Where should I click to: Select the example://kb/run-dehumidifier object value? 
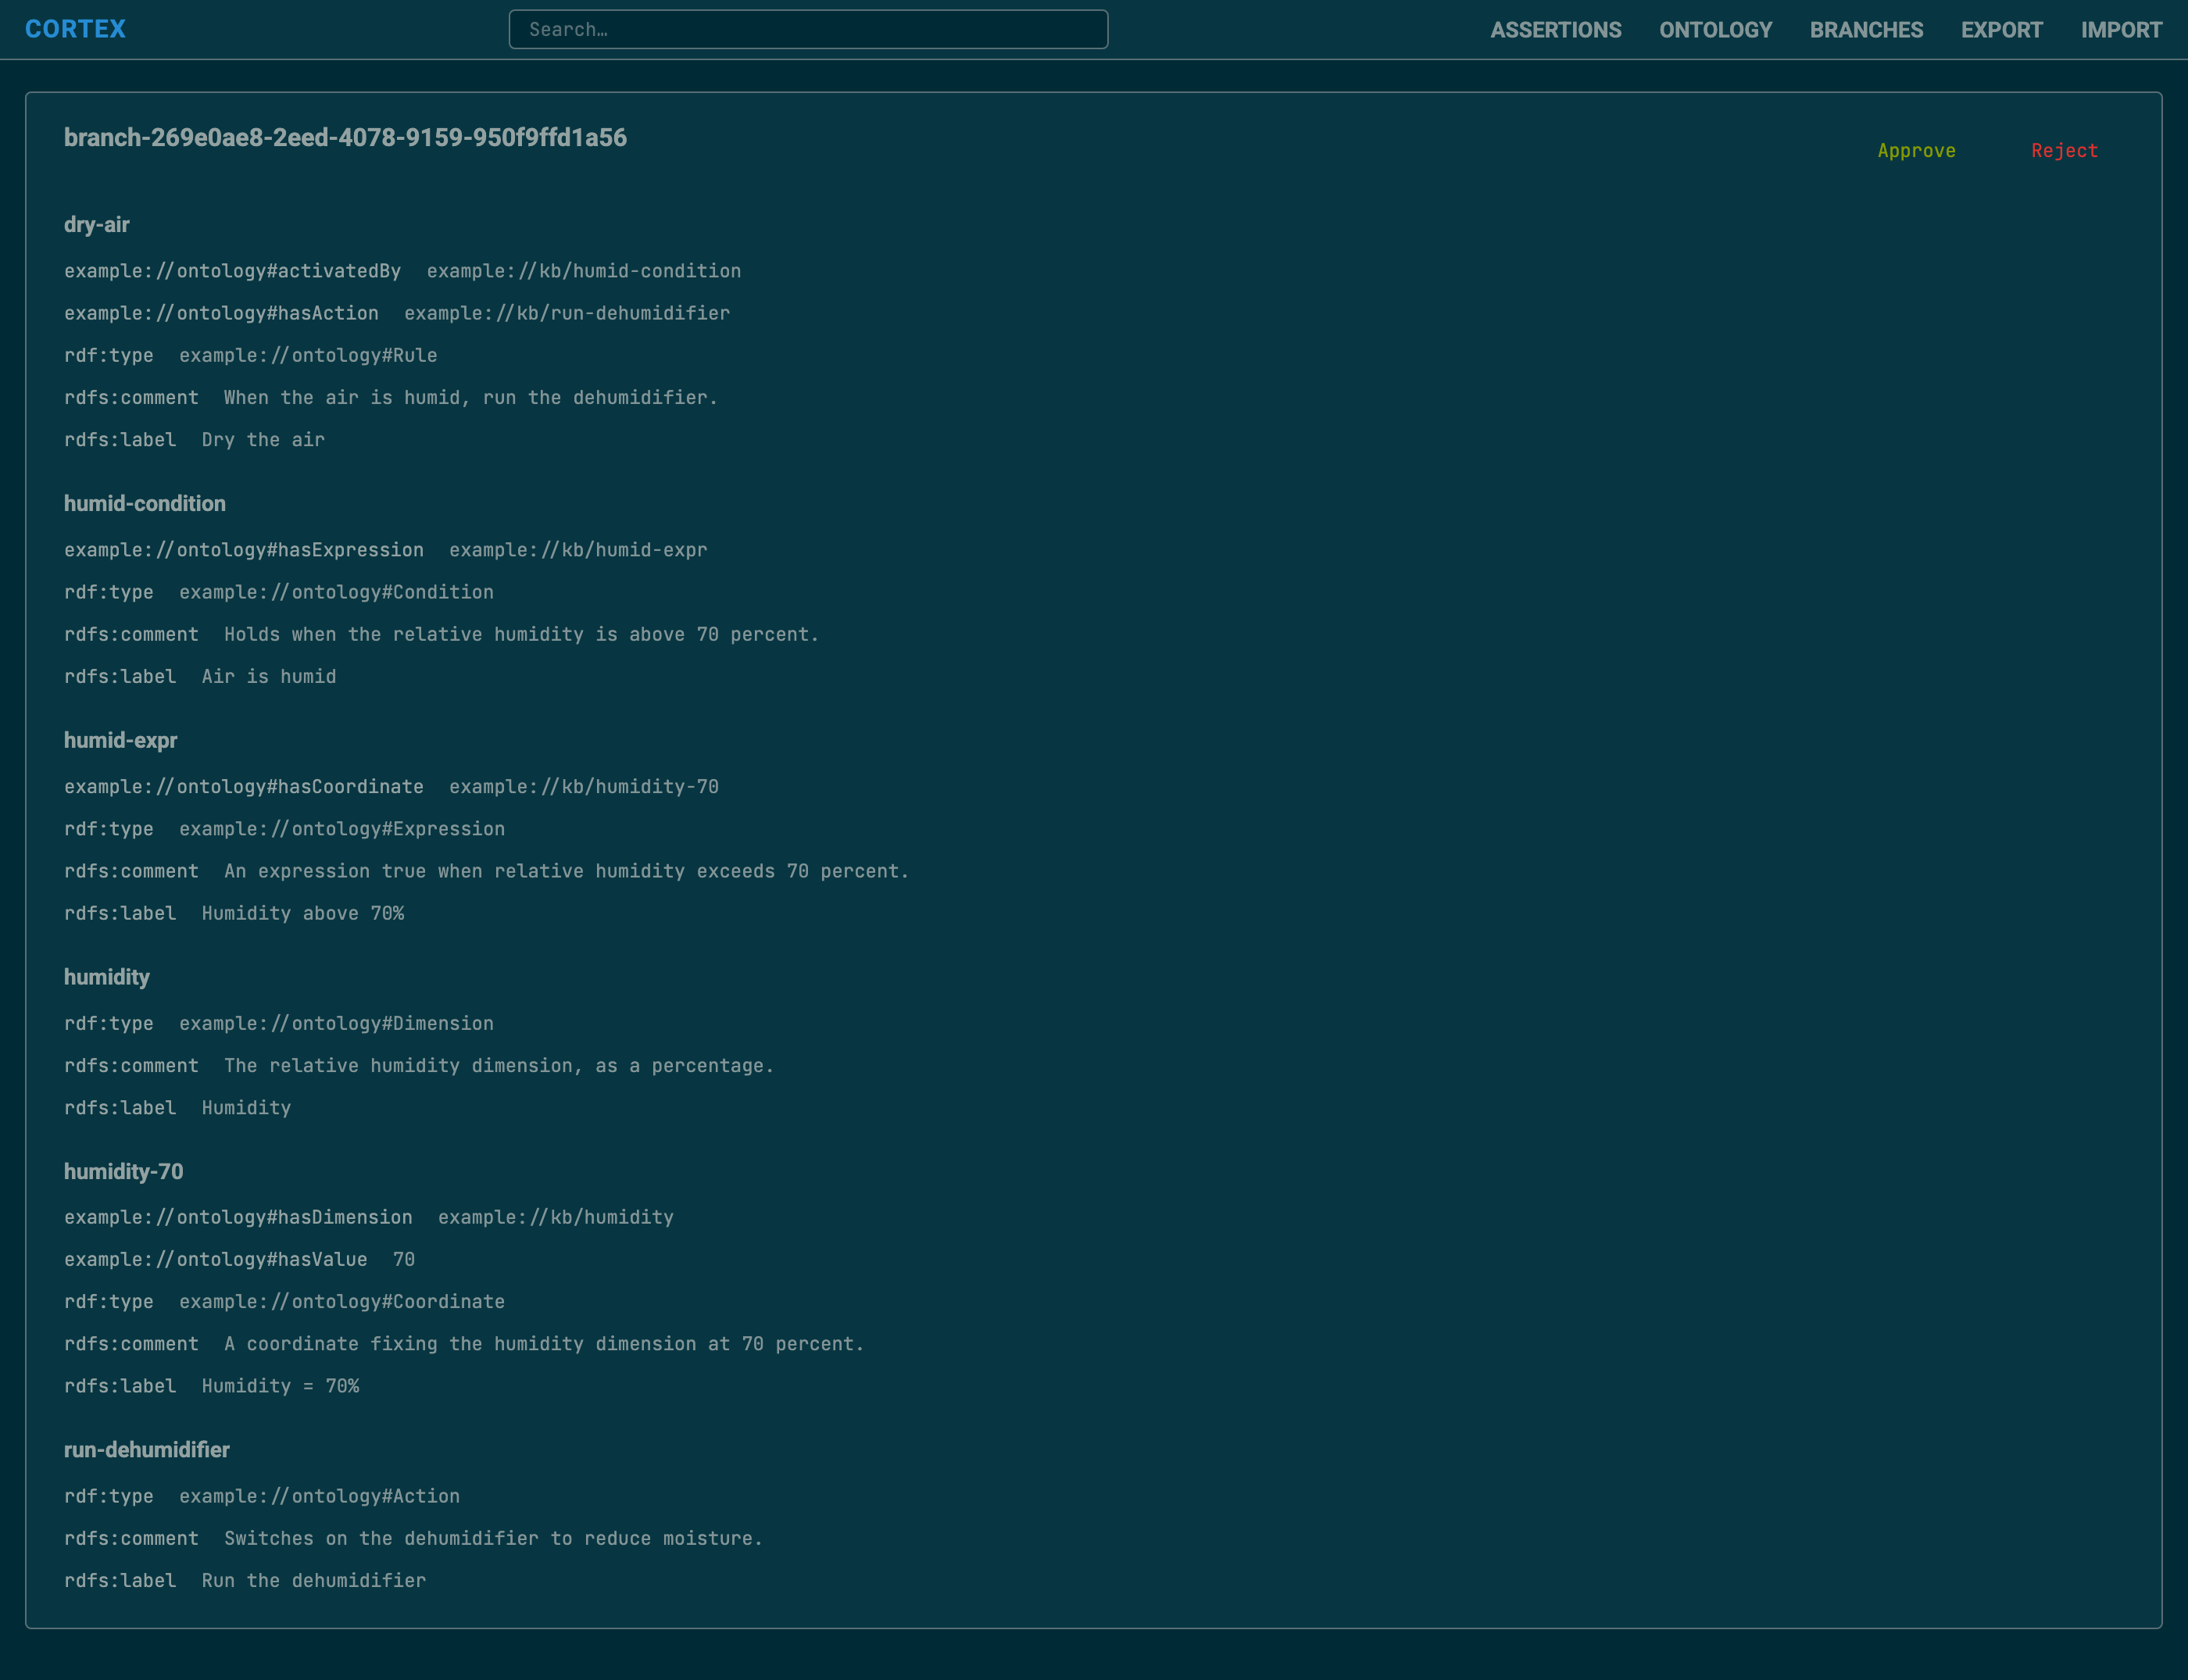567,313
